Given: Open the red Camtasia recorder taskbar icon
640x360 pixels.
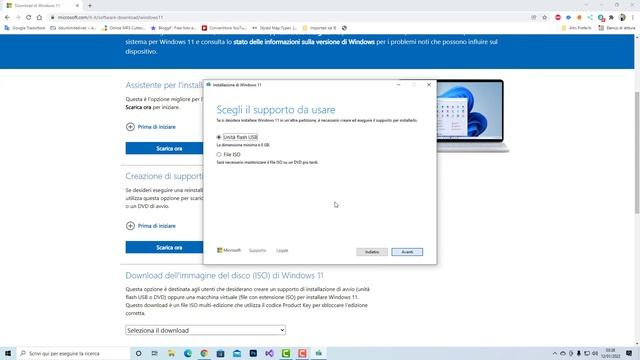Looking at the screenshot, I should click(x=302, y=353).
